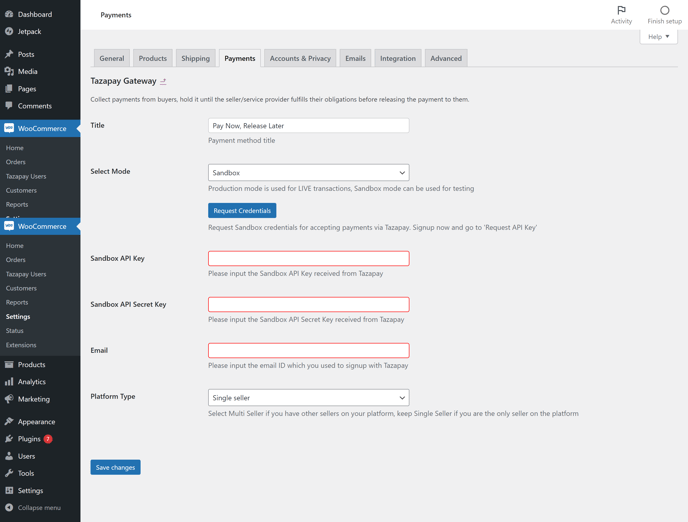This screenshot has height=522, width=688.
Task: Open Analytics bar-chart icon
Action: pyautogui.click(x=9, y=382)
